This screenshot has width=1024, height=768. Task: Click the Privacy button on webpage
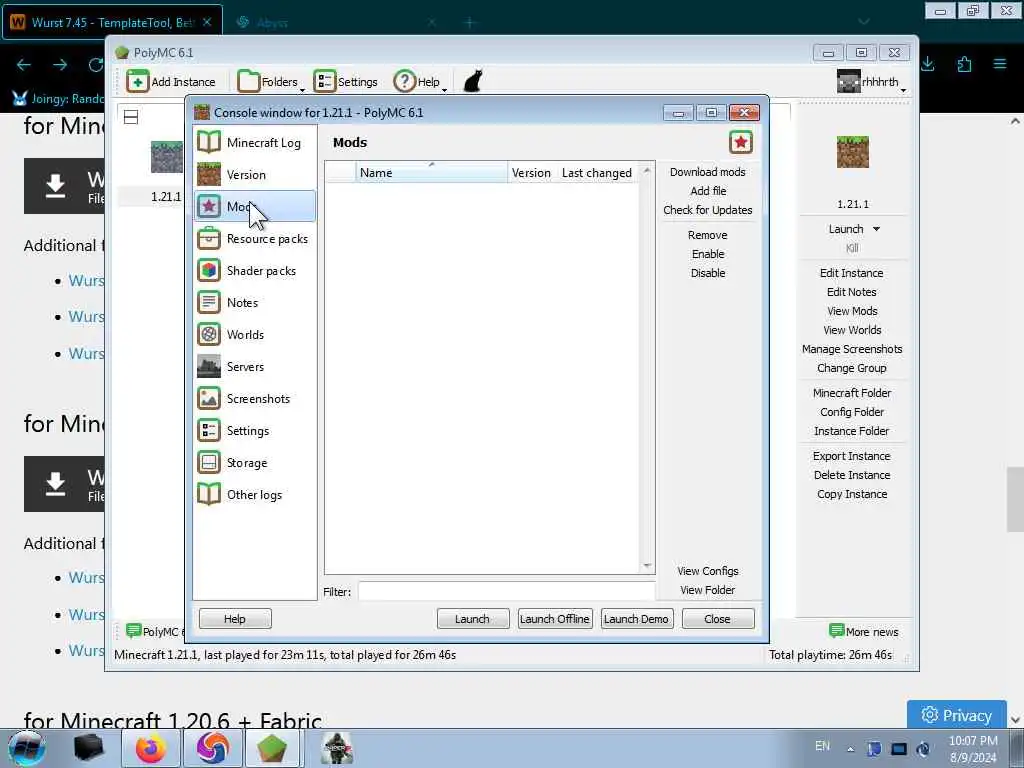pyautogui.click(x=956, y=715)
